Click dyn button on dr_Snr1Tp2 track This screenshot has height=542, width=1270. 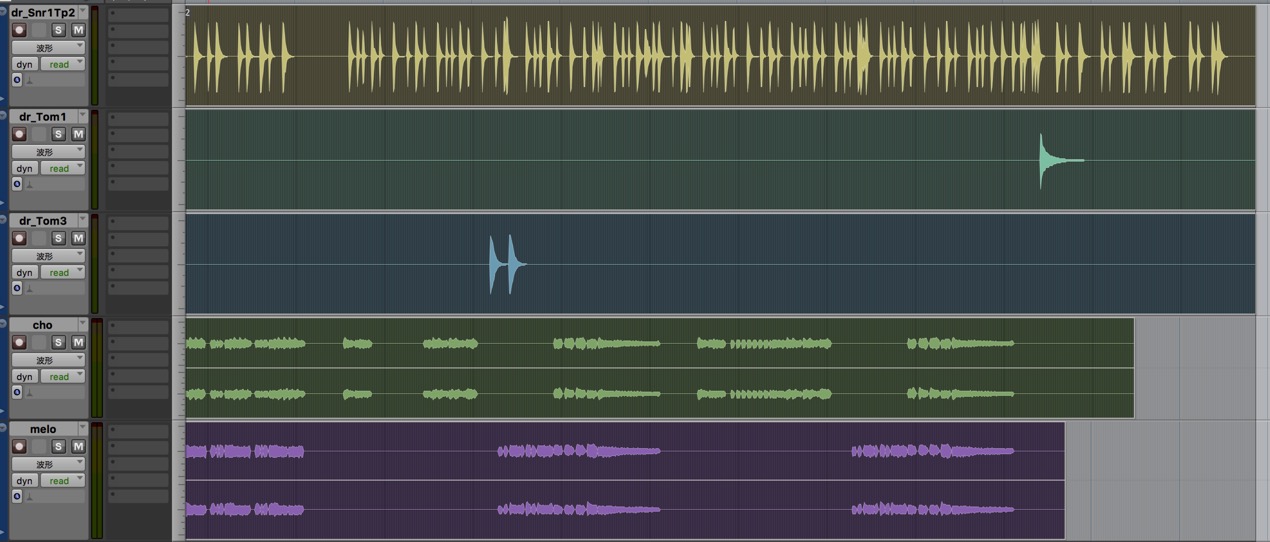coord(24,64)
